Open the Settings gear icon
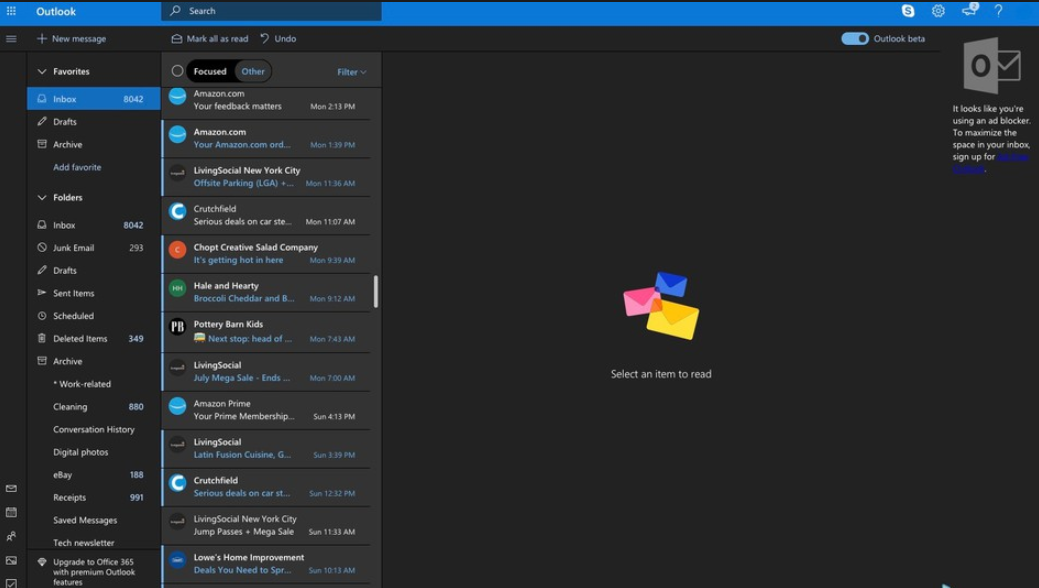Screen dimensions: 1039x588 (x=938, y=11)
